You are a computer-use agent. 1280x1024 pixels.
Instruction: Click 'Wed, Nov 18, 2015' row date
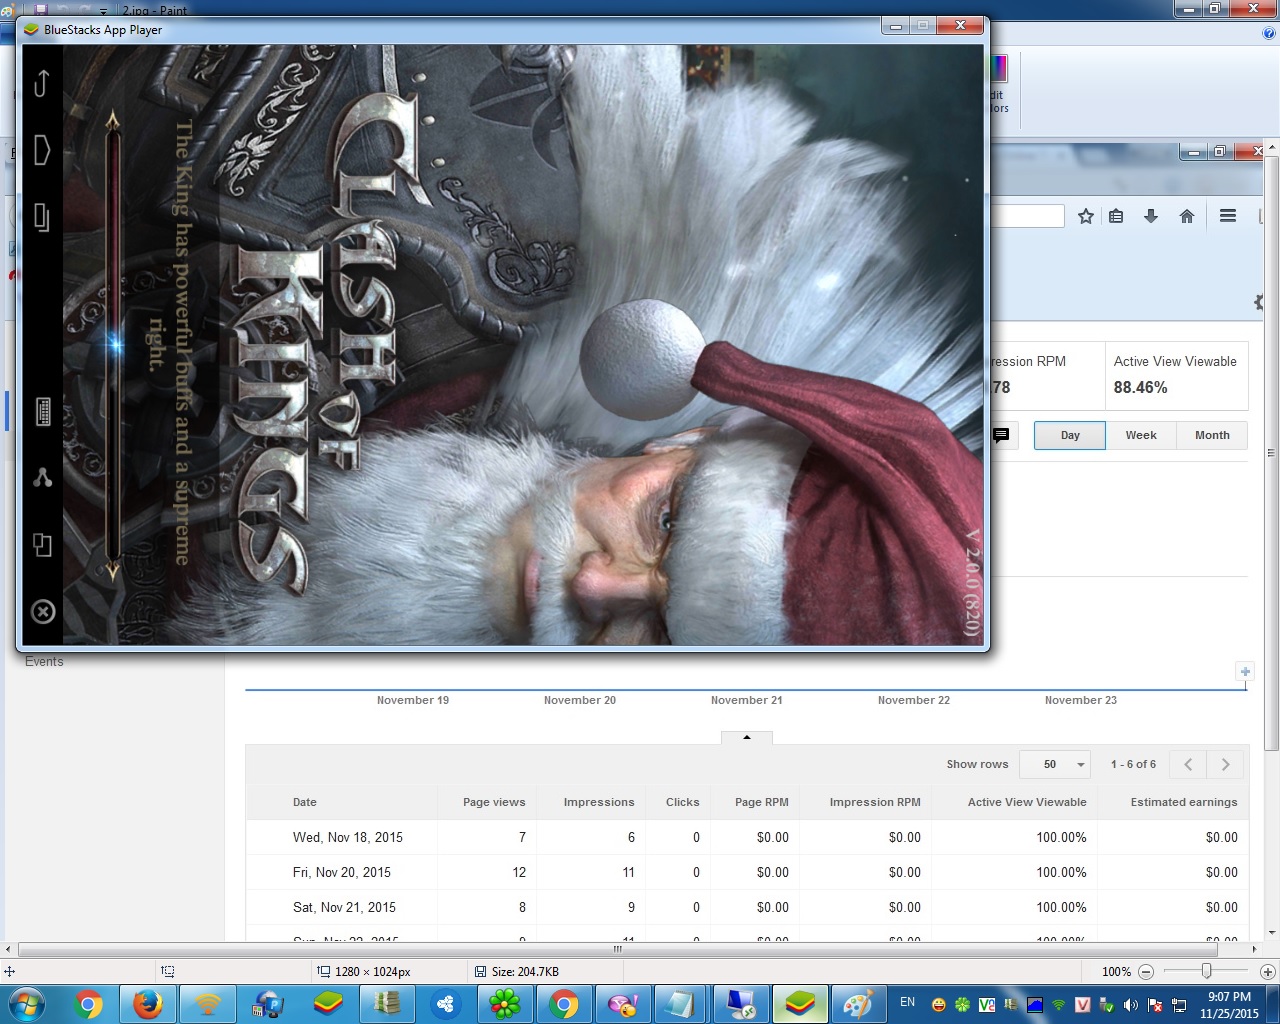click(x=348, y=837)
